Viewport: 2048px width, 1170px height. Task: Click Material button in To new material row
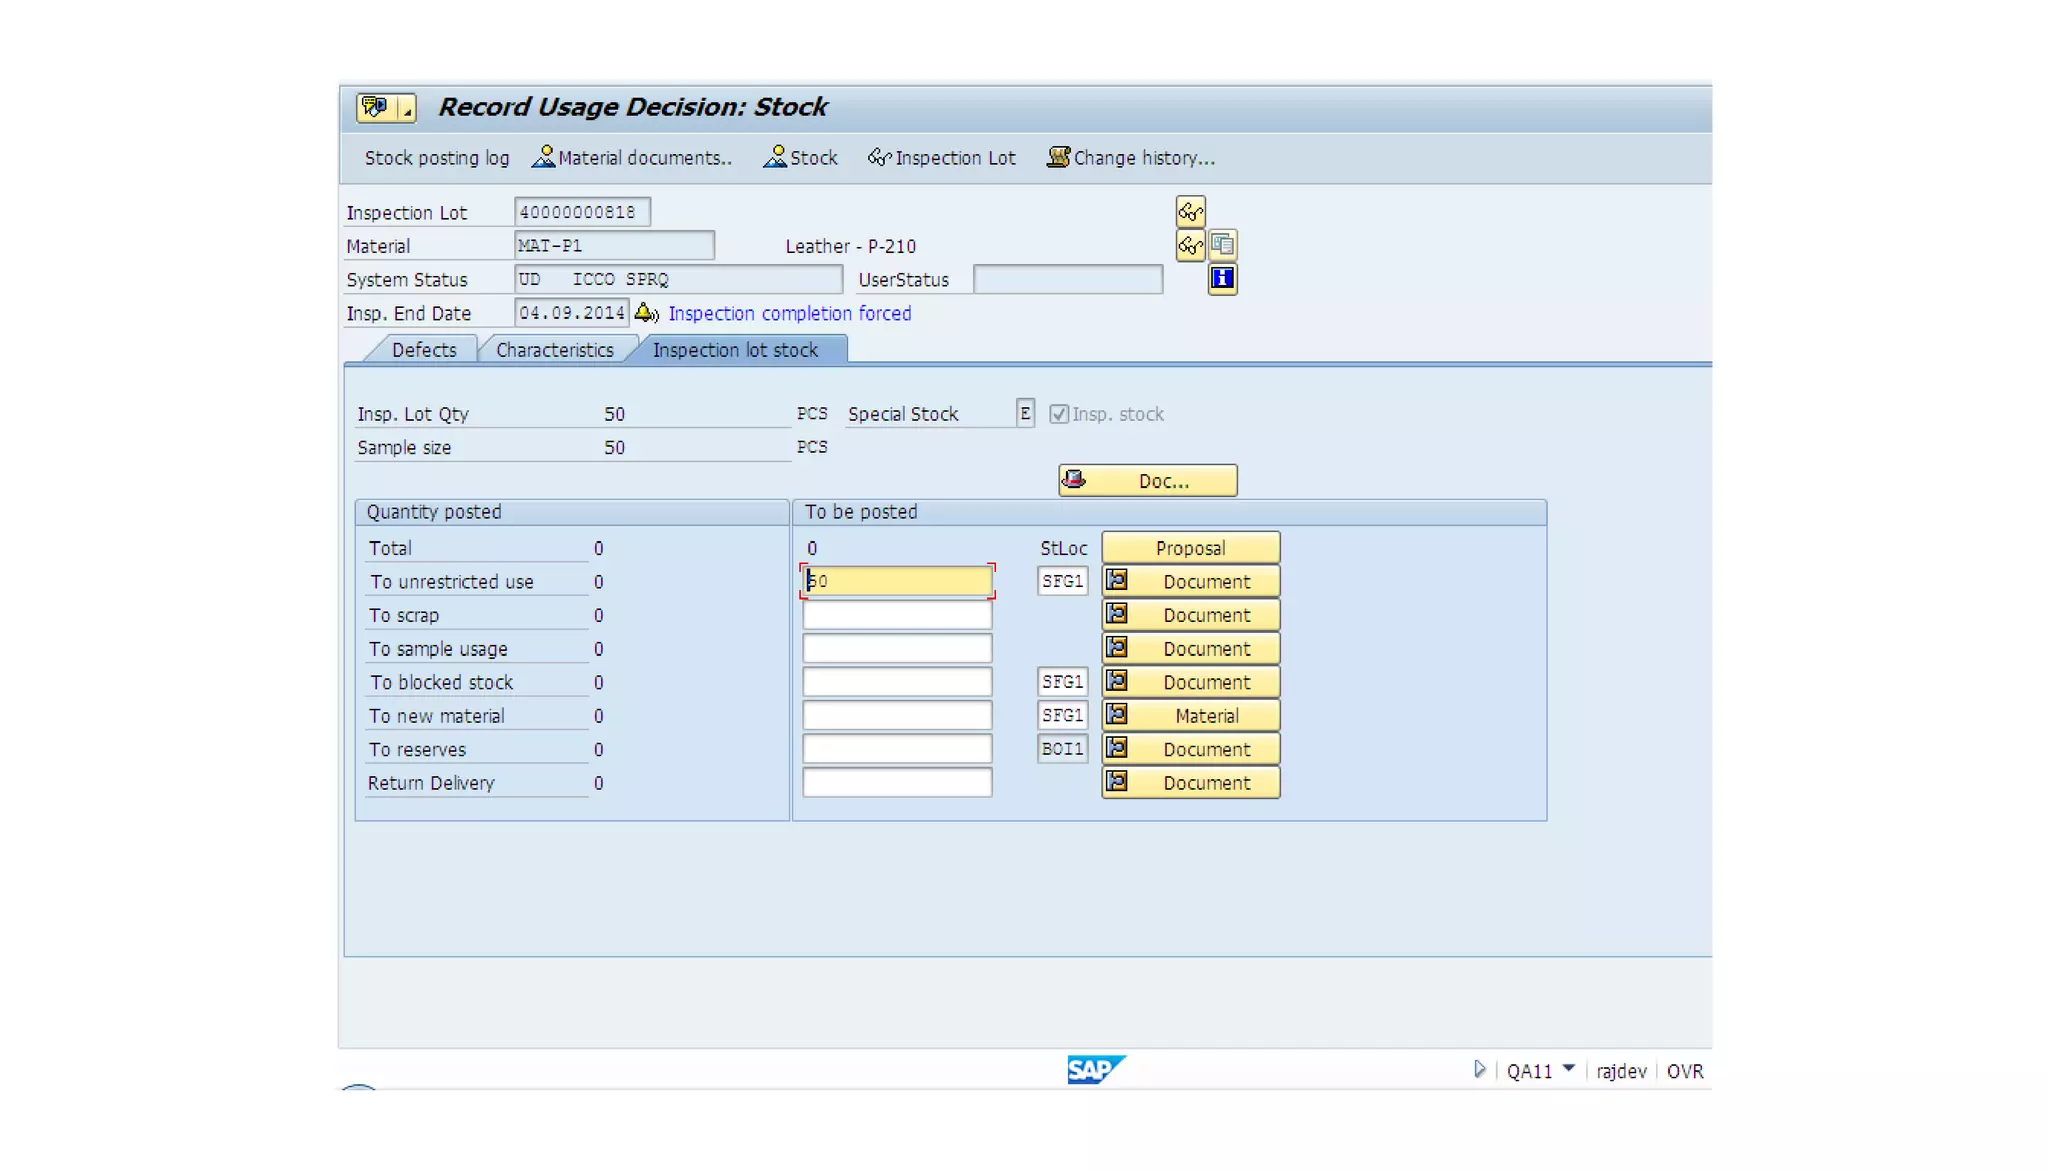point(1190,716)
